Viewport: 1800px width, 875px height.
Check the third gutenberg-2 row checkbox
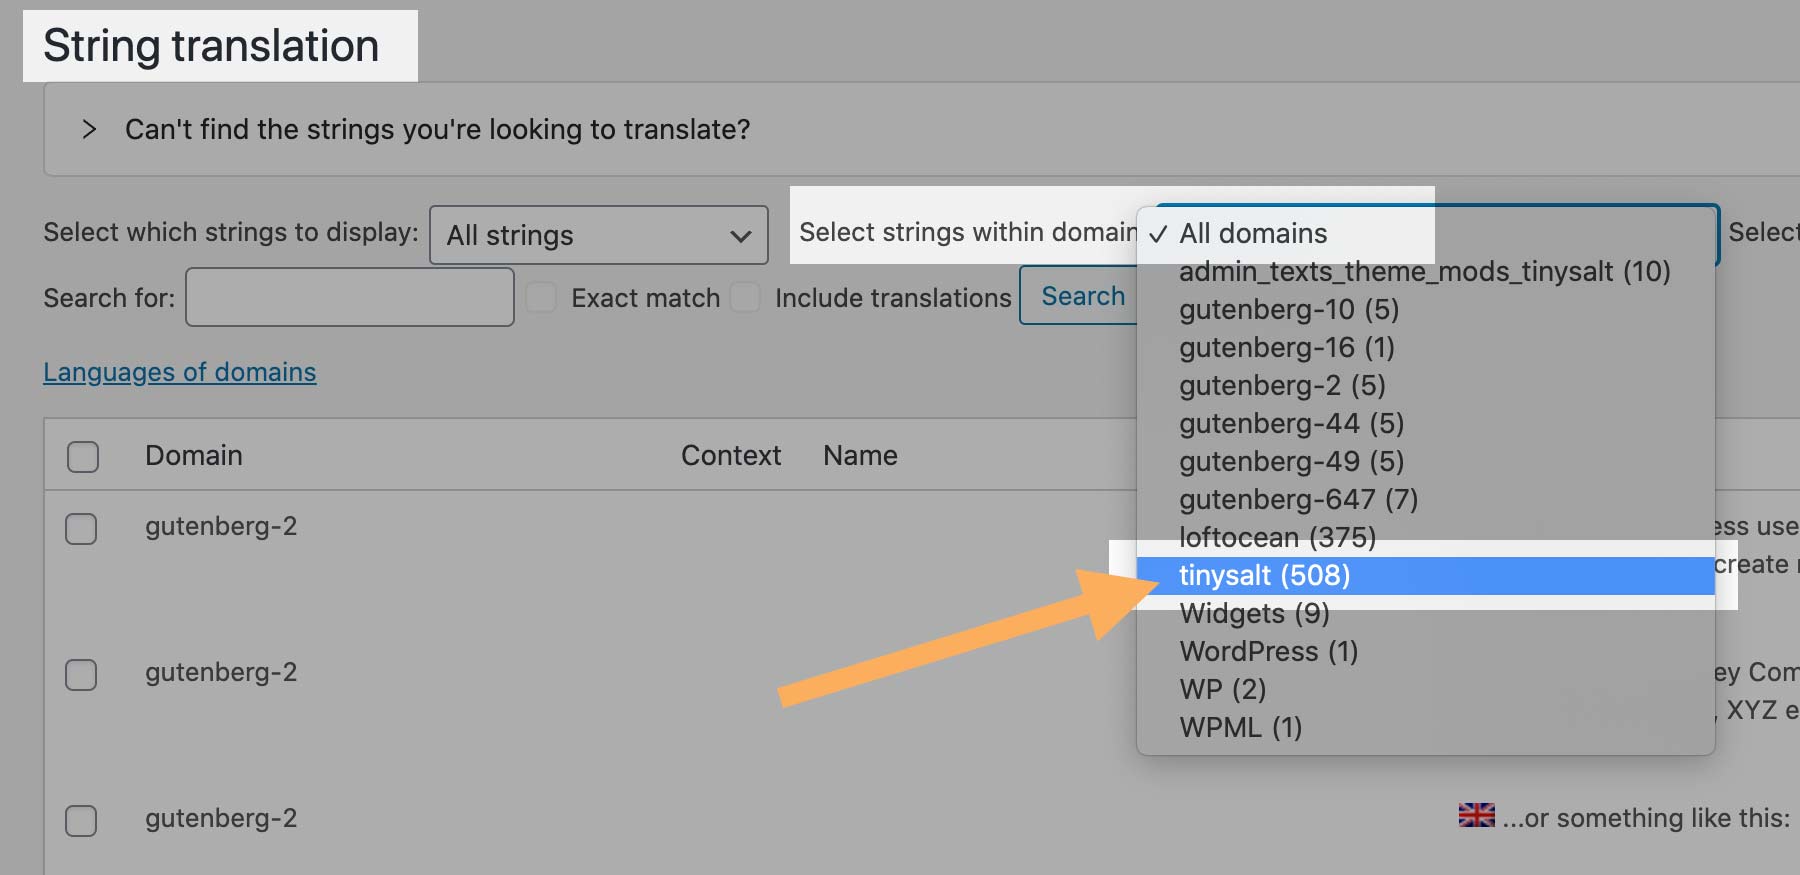tap(81, 820)
